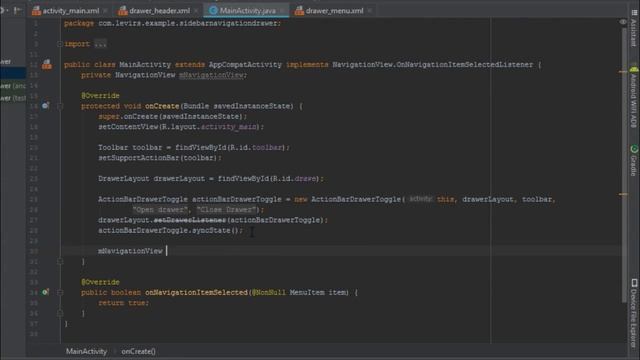Viewport: 640px width, 360px height.
Task: Close the MainActivity.java tab
Action: coord(282,11)
